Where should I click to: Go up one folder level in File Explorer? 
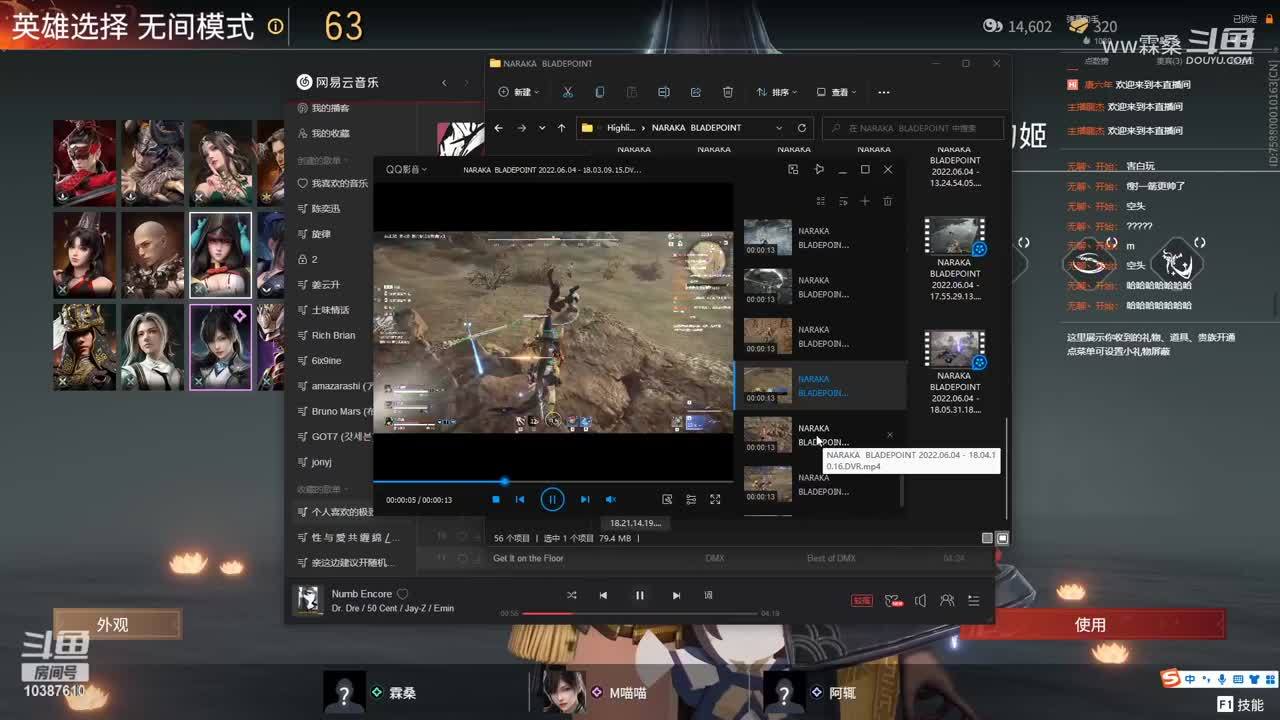(x=561, y=128)
